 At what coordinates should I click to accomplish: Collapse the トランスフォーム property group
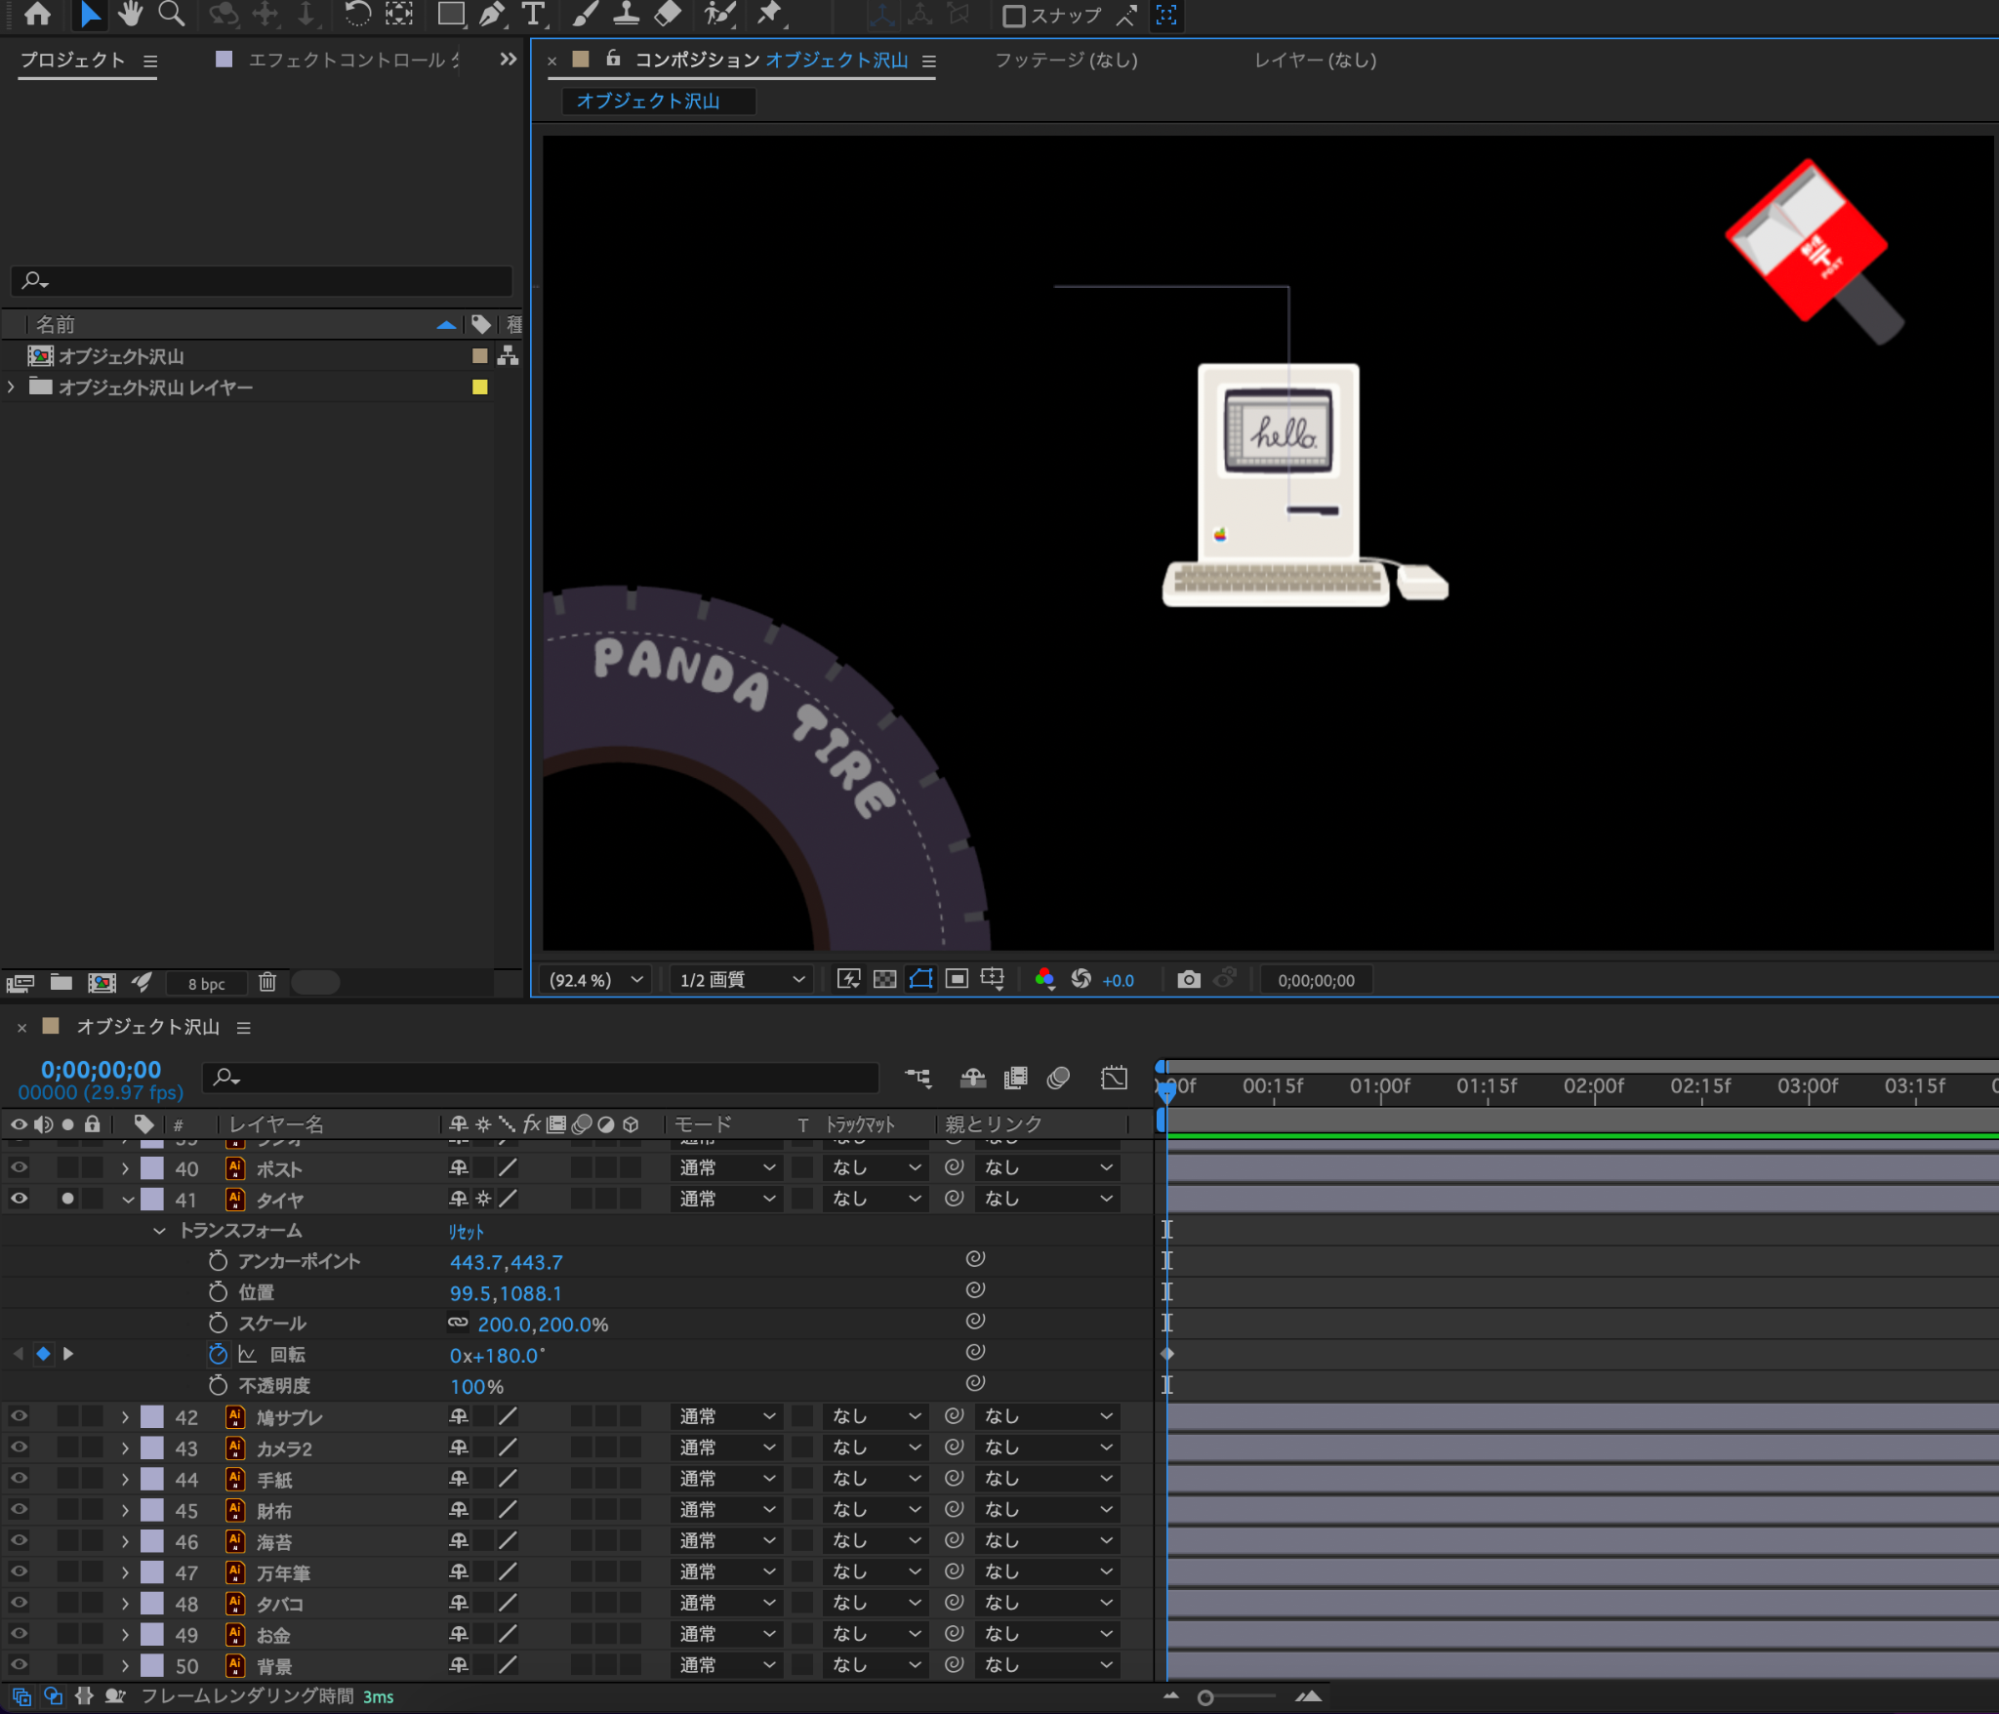(x=159, y=1230)
